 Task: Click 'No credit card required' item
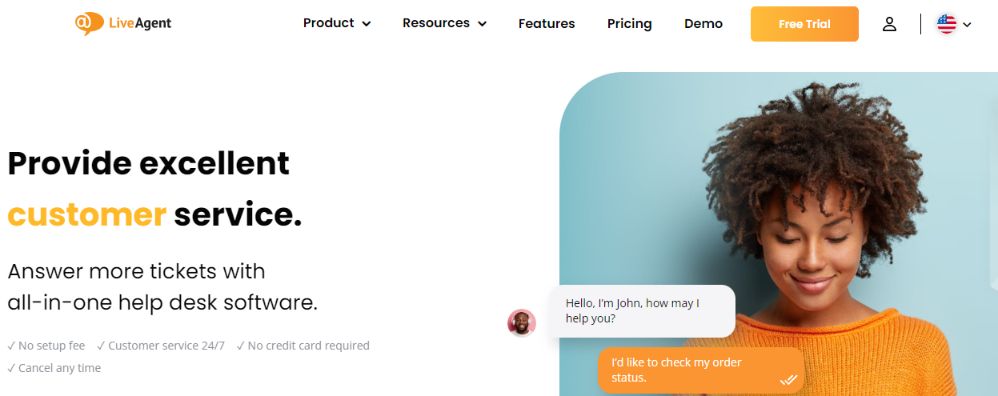[303, 346]
